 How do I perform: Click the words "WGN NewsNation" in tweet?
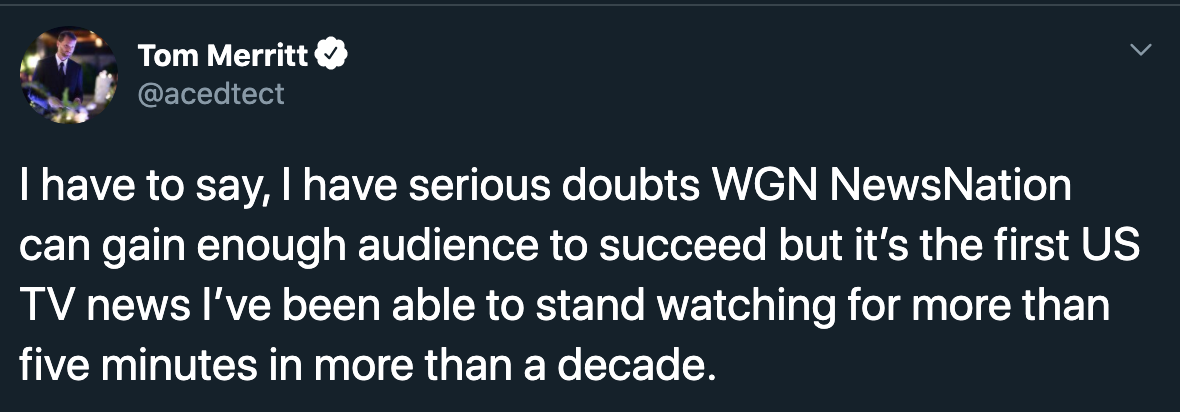892,186
